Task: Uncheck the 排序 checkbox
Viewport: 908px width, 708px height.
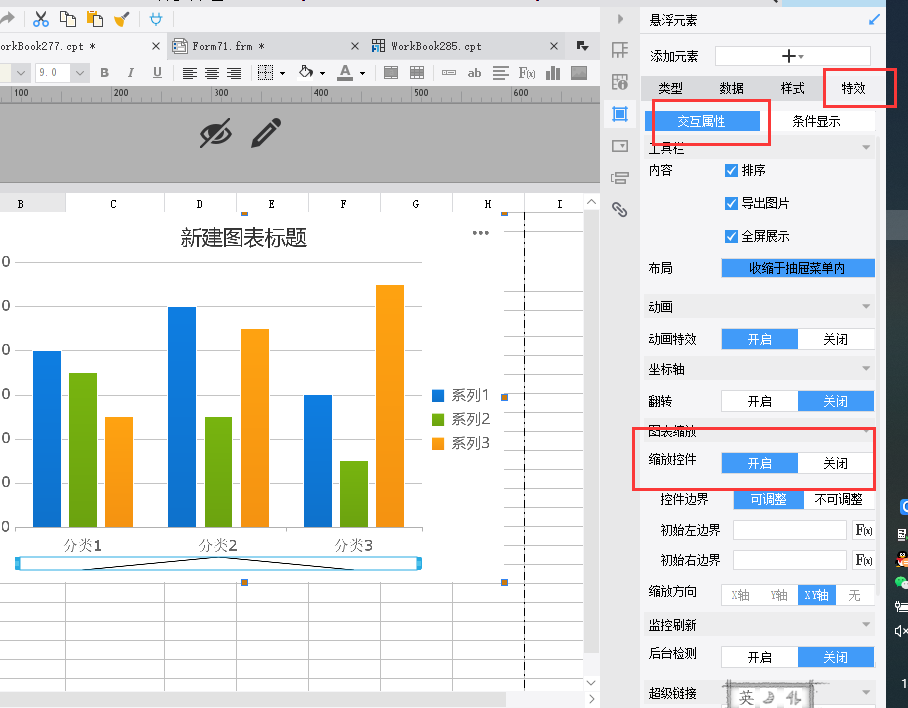Action: (731, 171)
